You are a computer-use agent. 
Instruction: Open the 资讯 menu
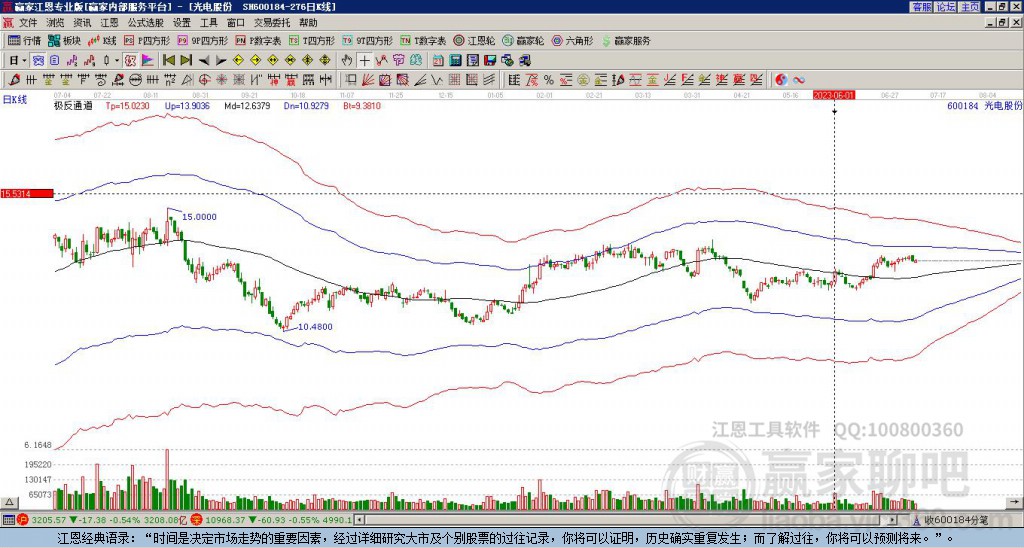click(82, 23)
